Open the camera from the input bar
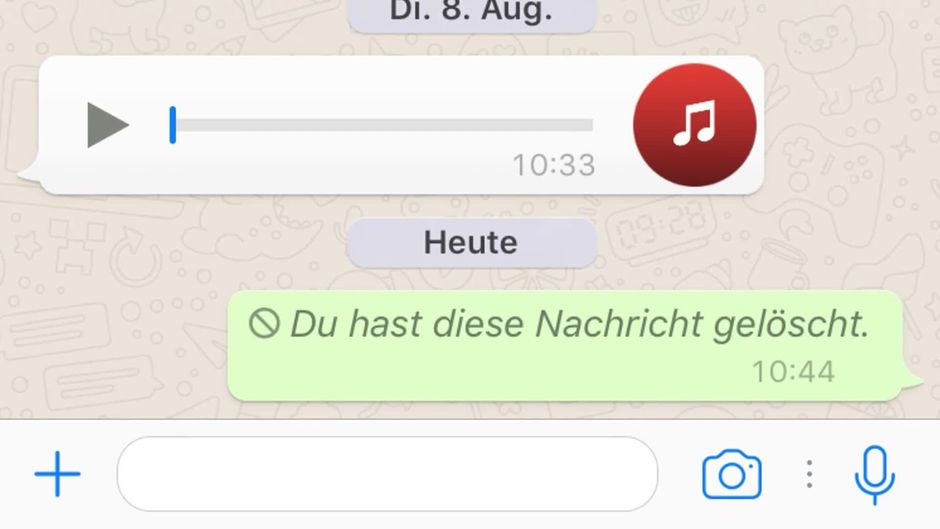 [x=732, y=474]
